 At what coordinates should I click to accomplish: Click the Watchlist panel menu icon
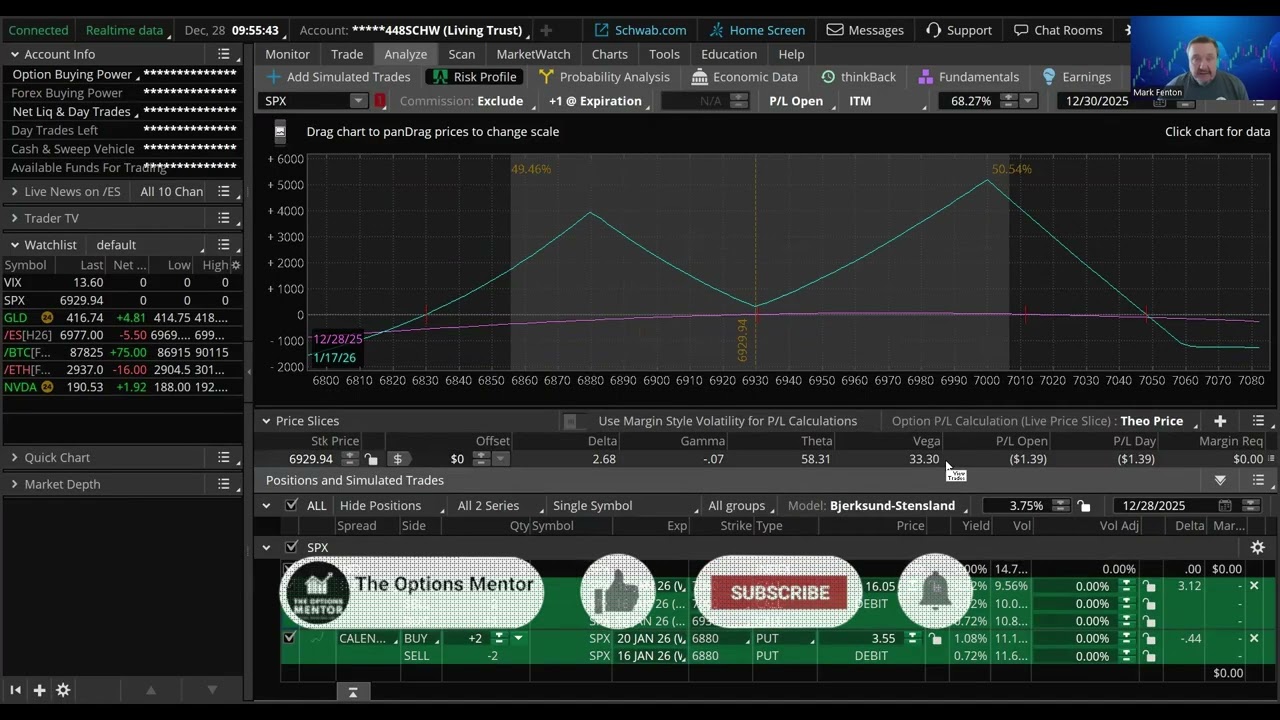coord(224,245)
